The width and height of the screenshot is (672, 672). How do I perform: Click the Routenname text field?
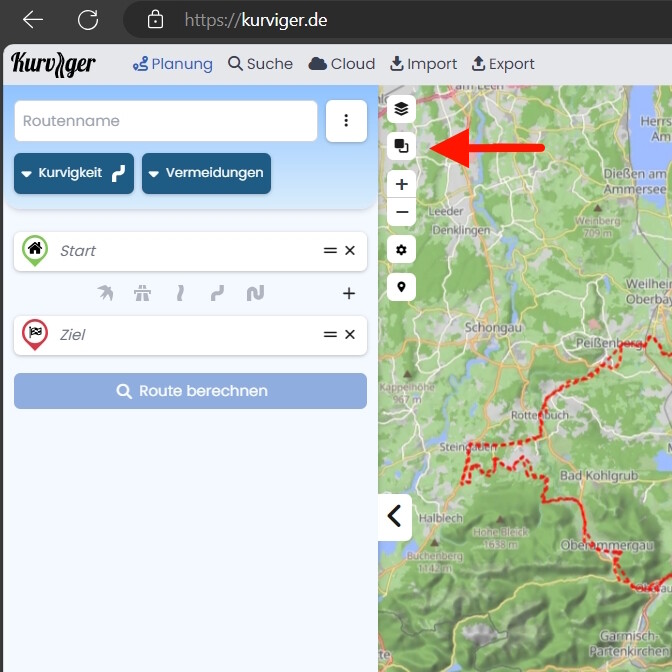(165, 121)
